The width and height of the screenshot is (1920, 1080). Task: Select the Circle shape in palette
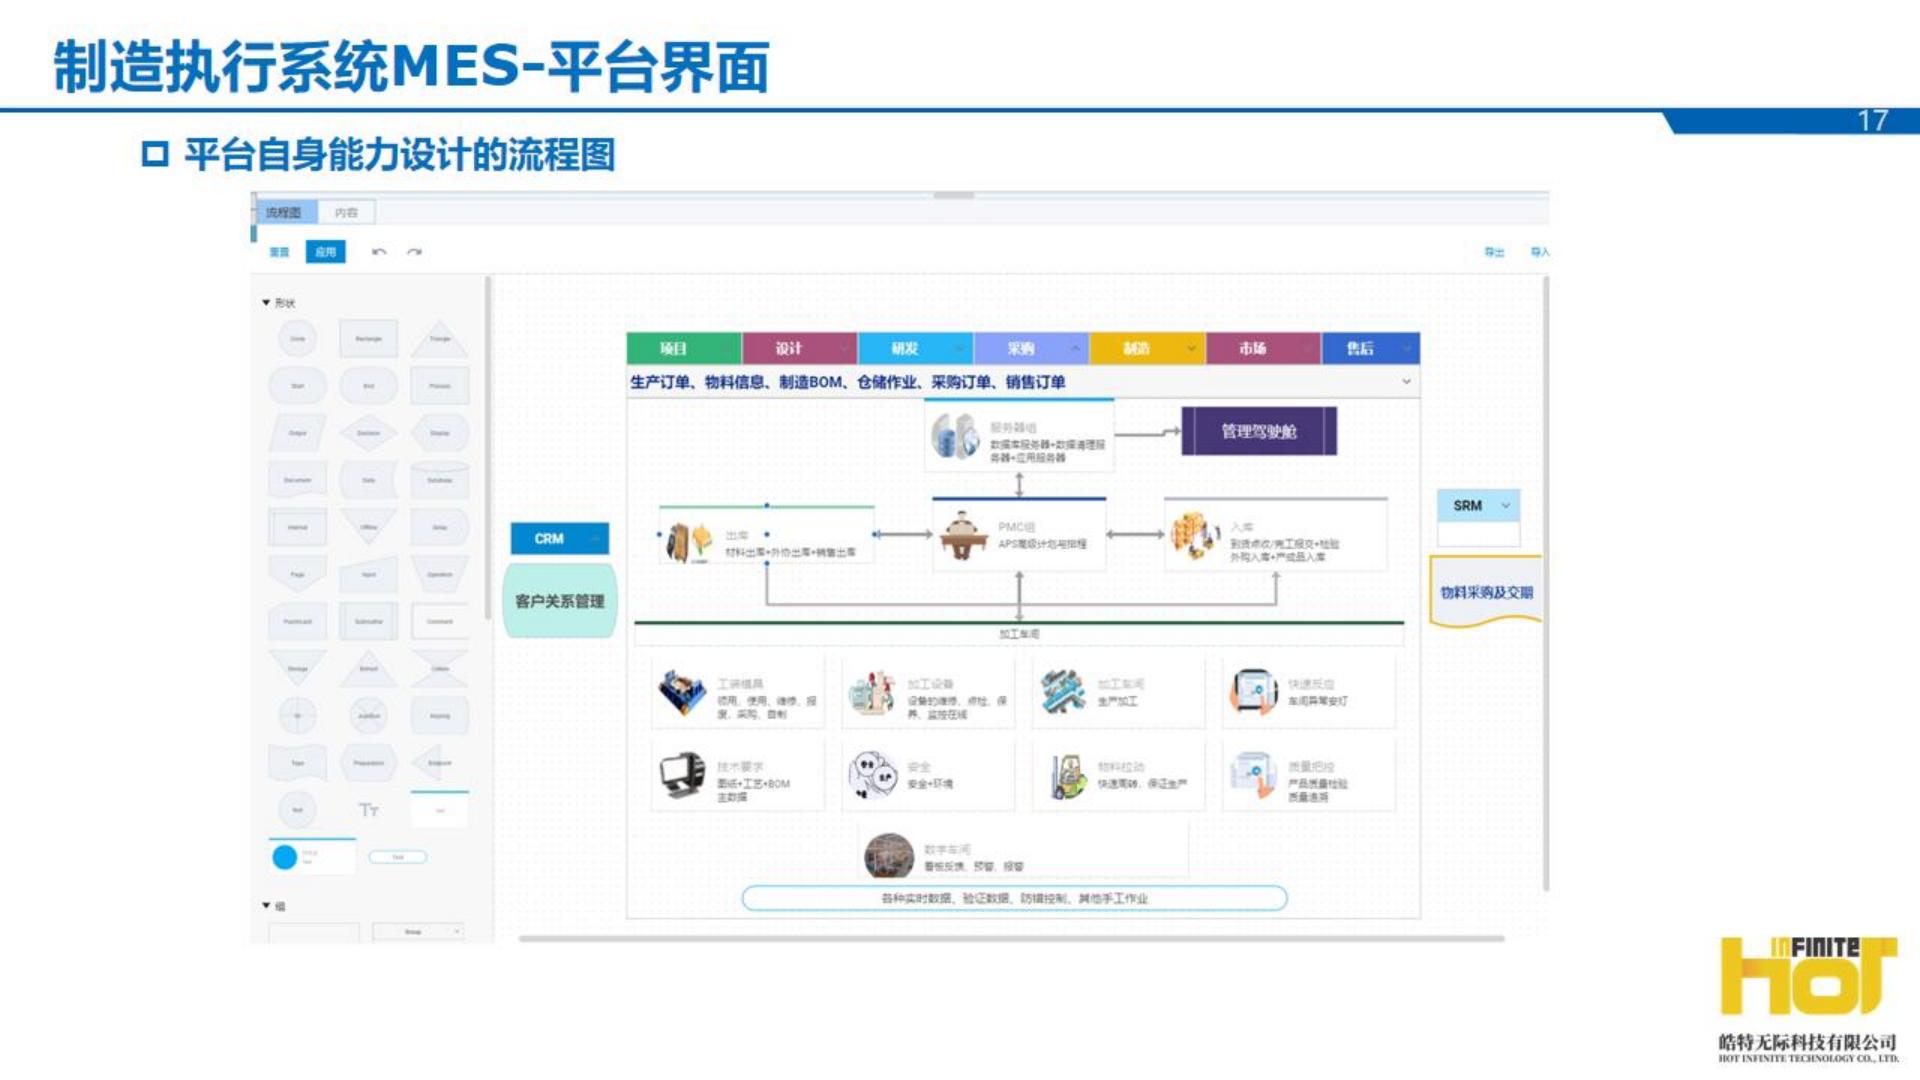click(x=297, y=339)
